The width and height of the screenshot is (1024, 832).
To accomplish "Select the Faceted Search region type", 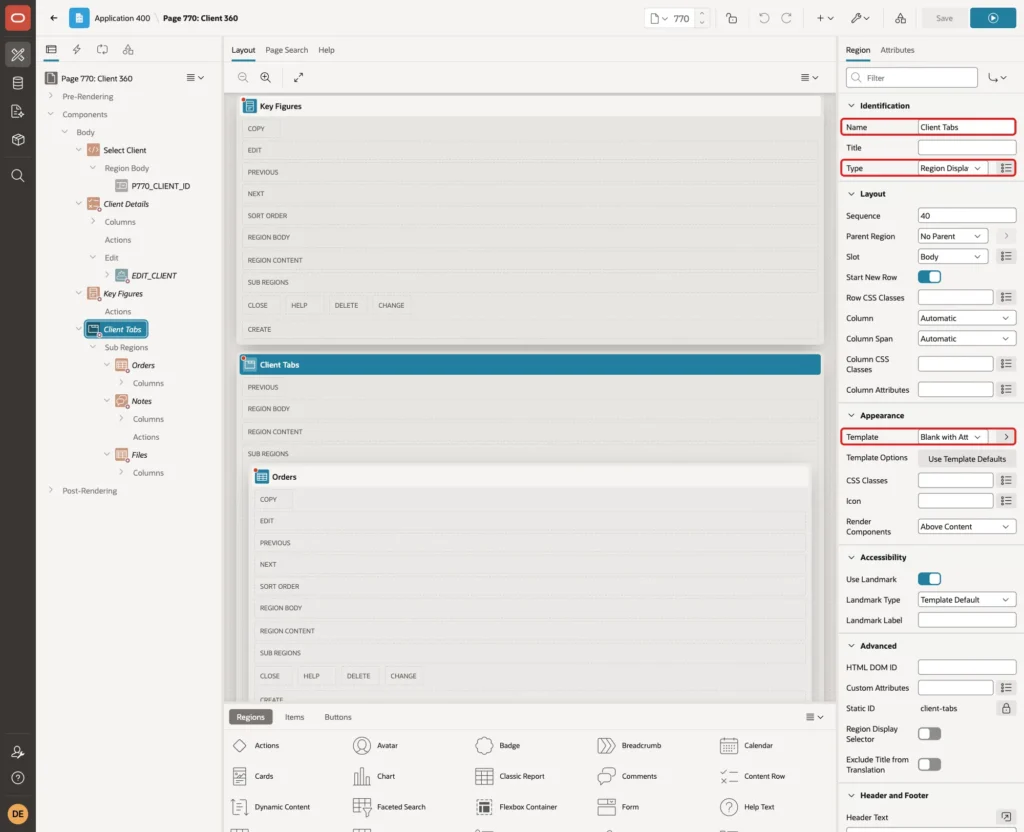I will click(389, 807).
